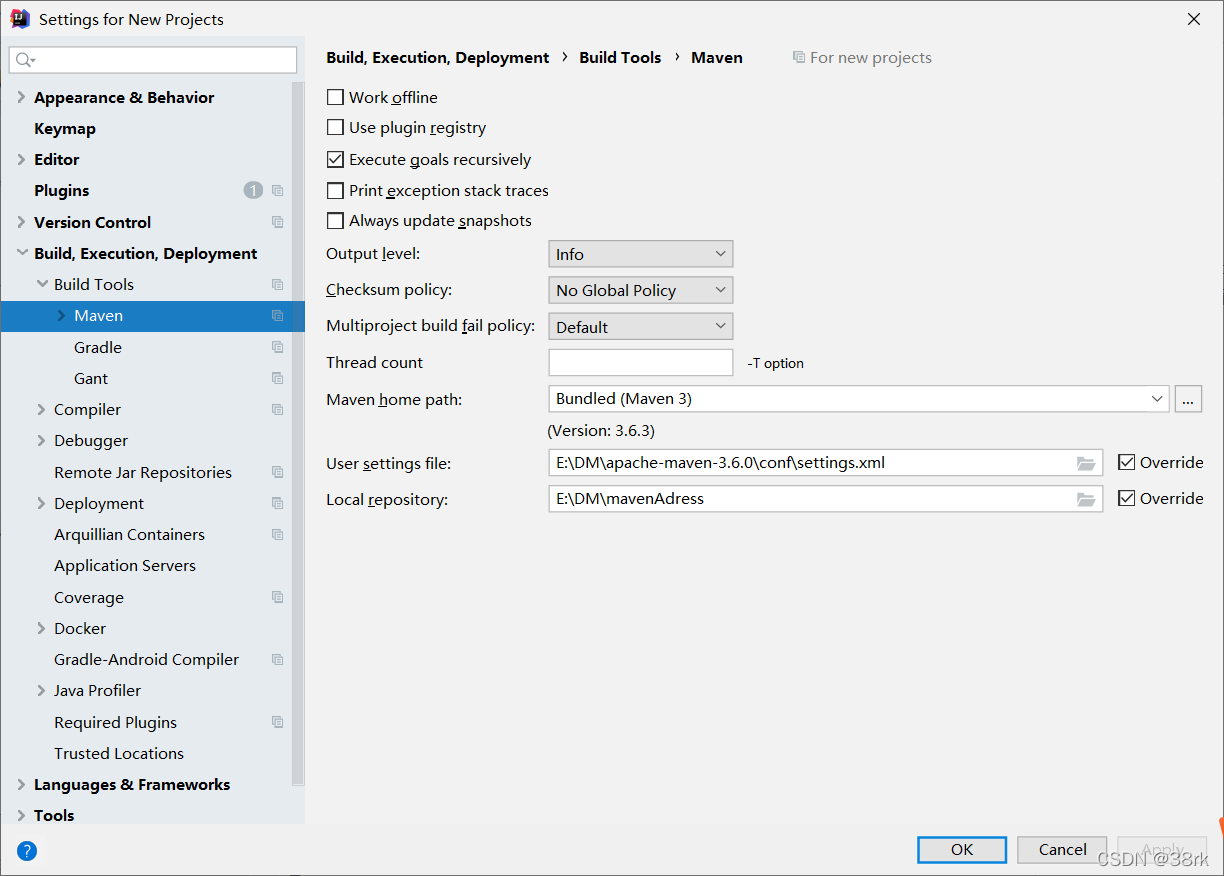Select Gant under Build Tools
Screen dimensions: 1224x876
tap(91, 378)
